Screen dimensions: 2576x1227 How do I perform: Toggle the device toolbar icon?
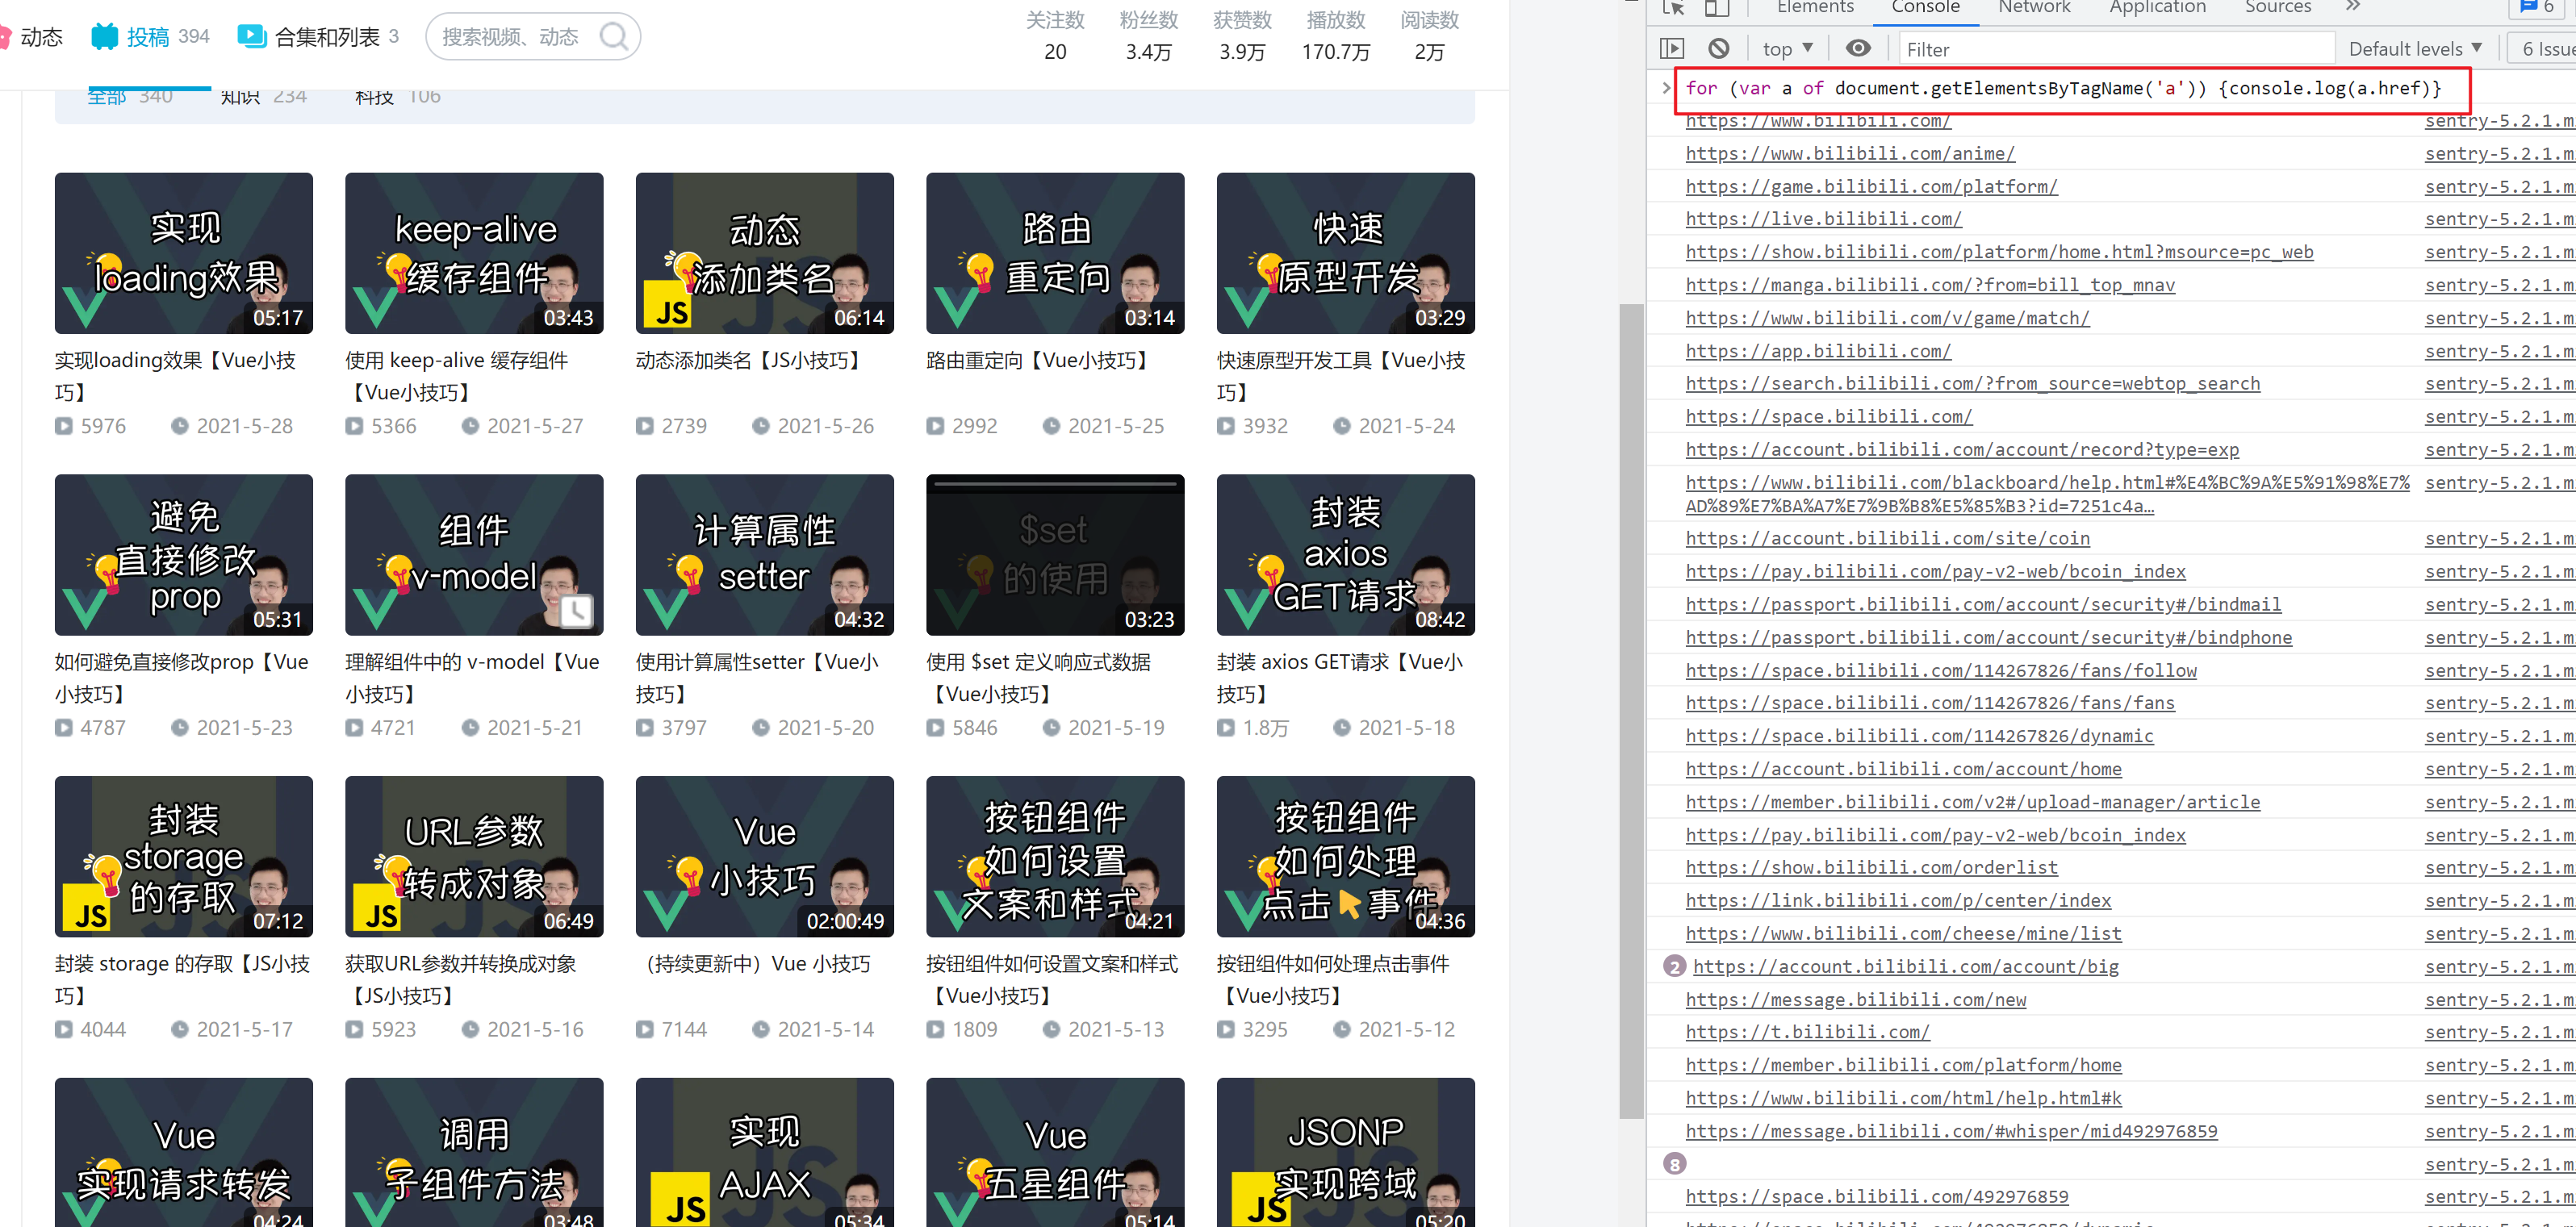[x=1717, y=8]
